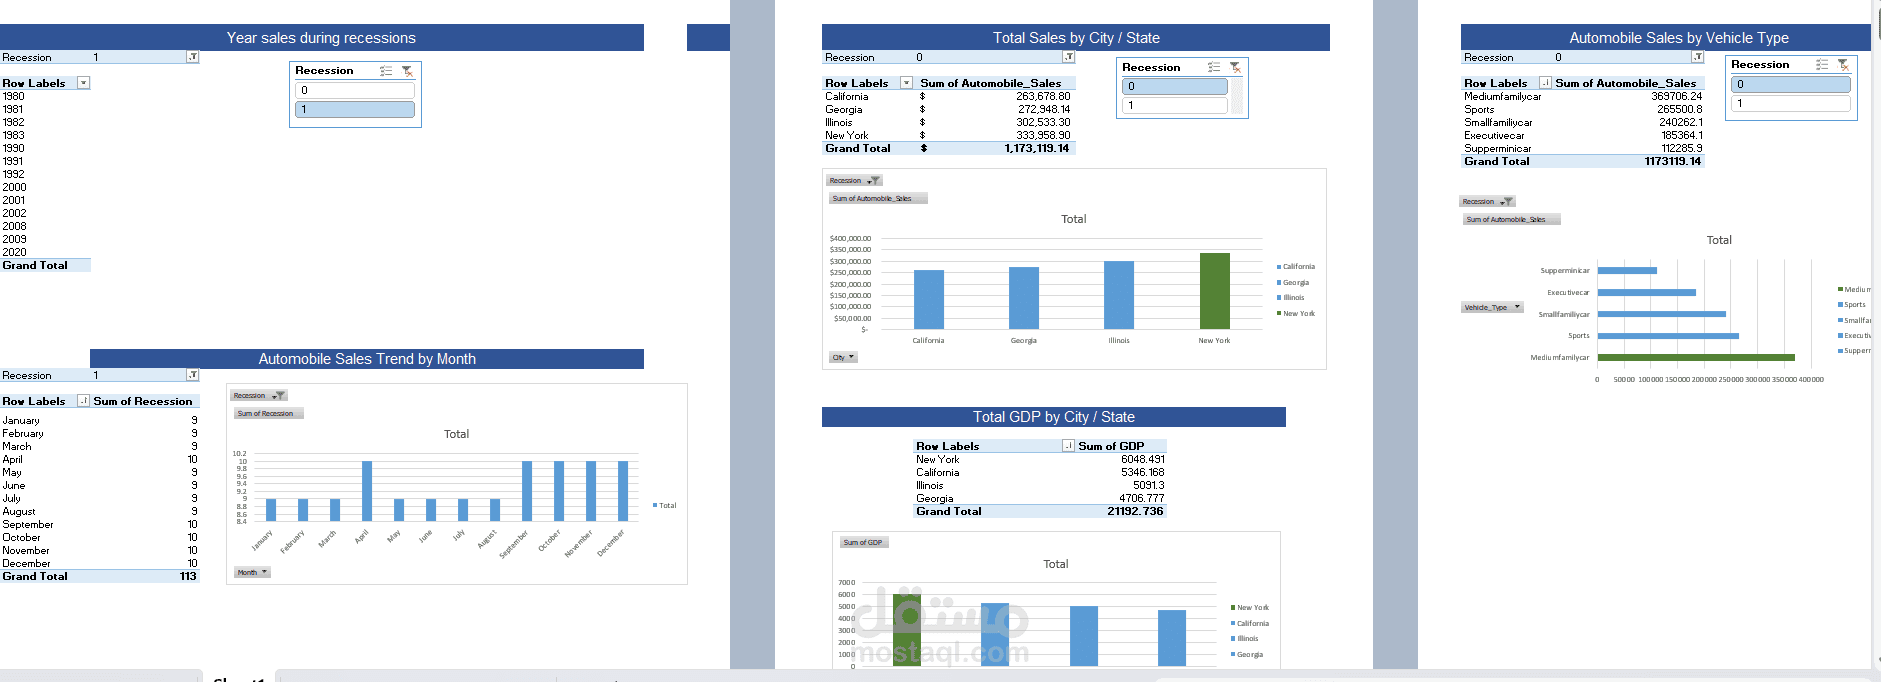
Task: Open Row Labels dropdown above the month list
Action: click(x=84, y=401)
